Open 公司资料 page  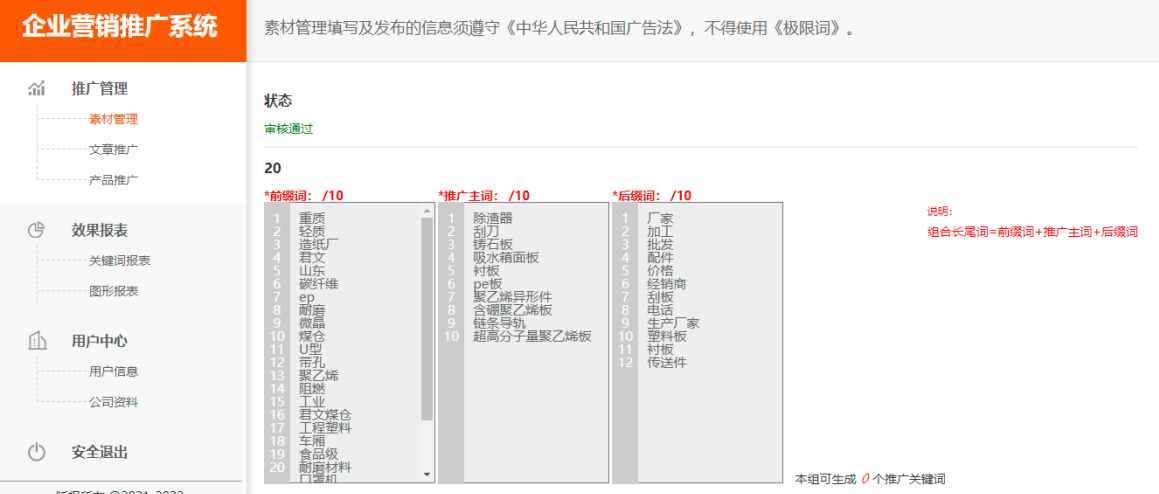pyautogui.click(x=113, y=402)
